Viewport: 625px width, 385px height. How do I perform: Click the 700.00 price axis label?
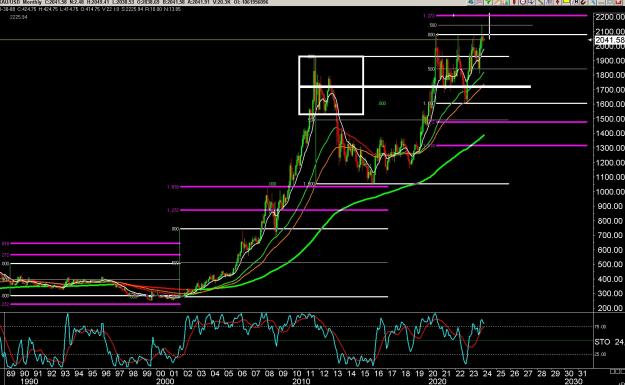click(609, 235)
